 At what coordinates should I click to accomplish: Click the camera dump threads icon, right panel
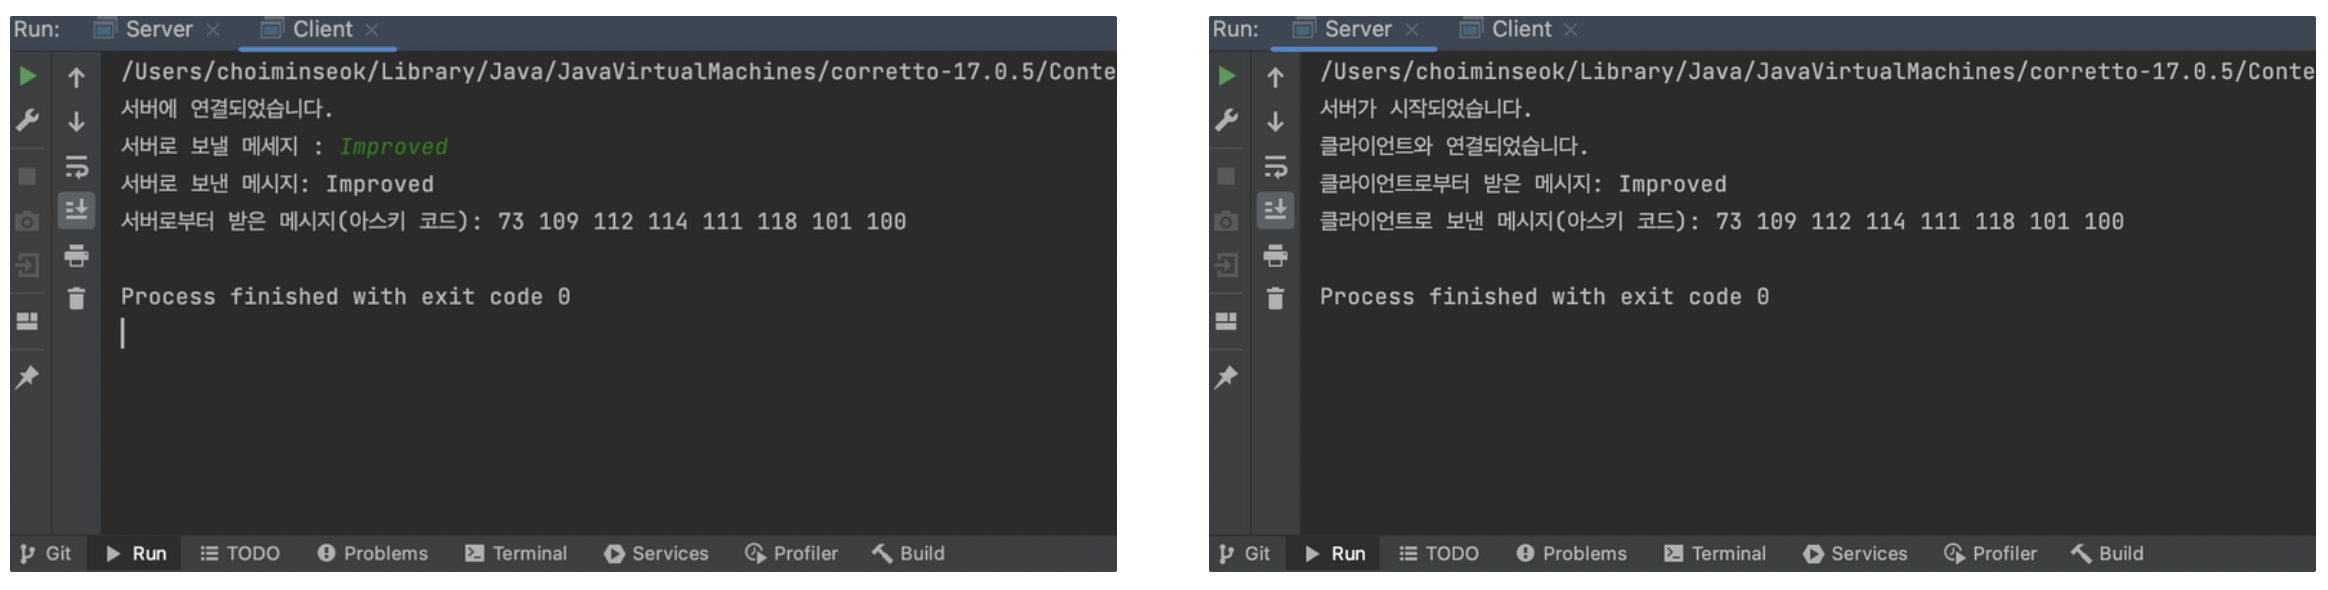click(1226, 220)
